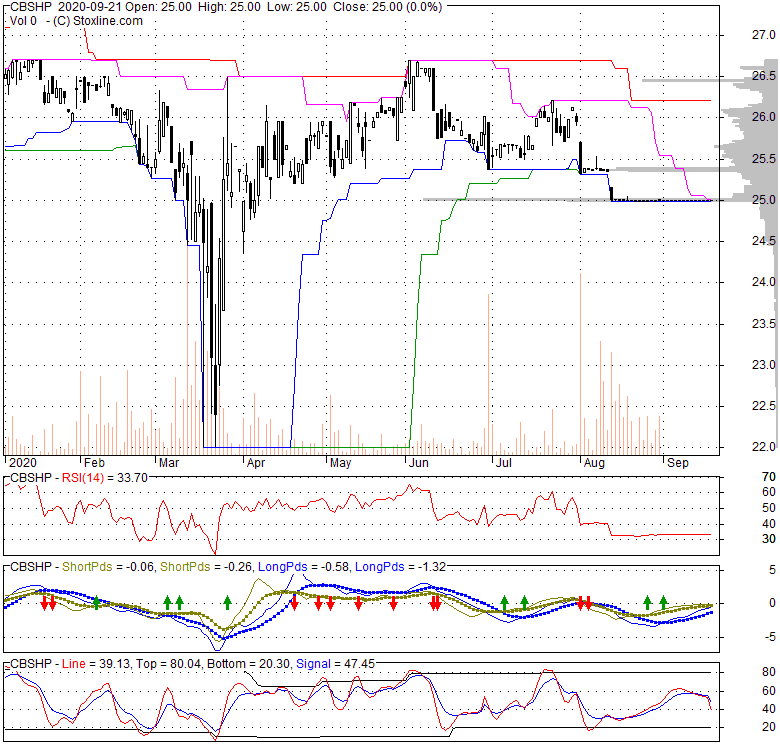780x745 pixels.
Task: Click the 23.5 price axis label
Action: [x=764, y=324]
